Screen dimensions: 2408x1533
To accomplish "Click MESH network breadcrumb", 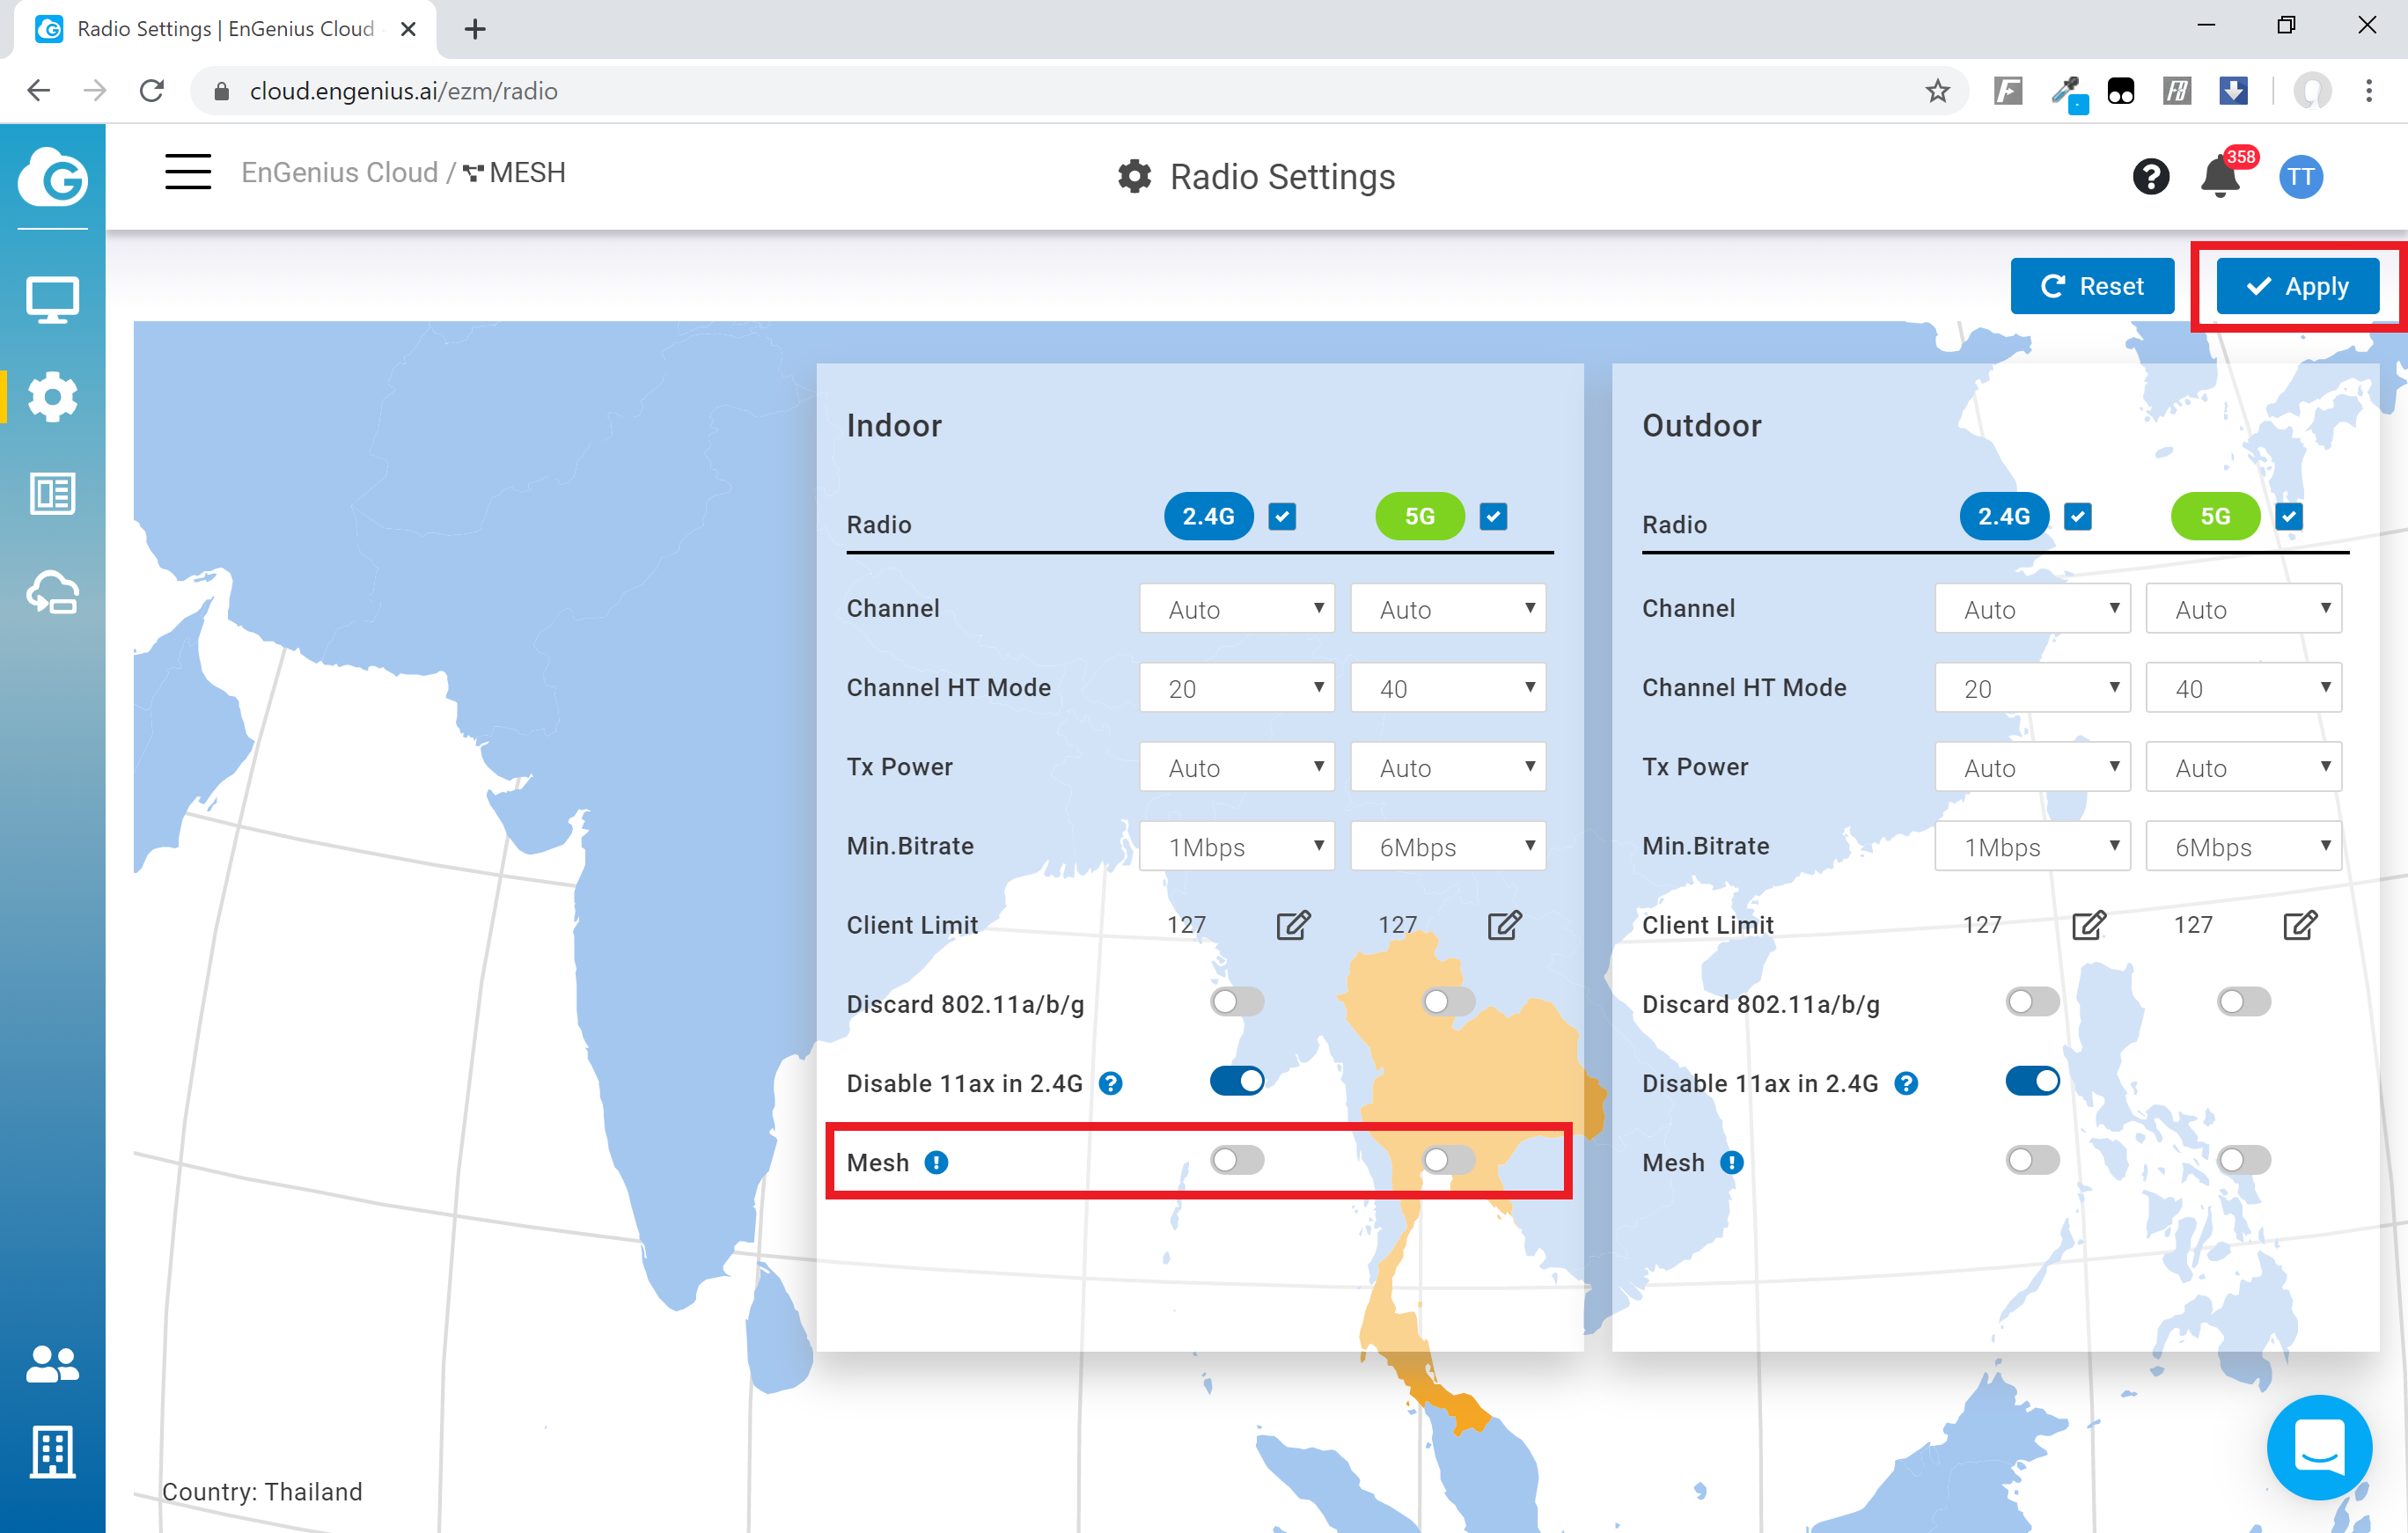I will (514, 172).
